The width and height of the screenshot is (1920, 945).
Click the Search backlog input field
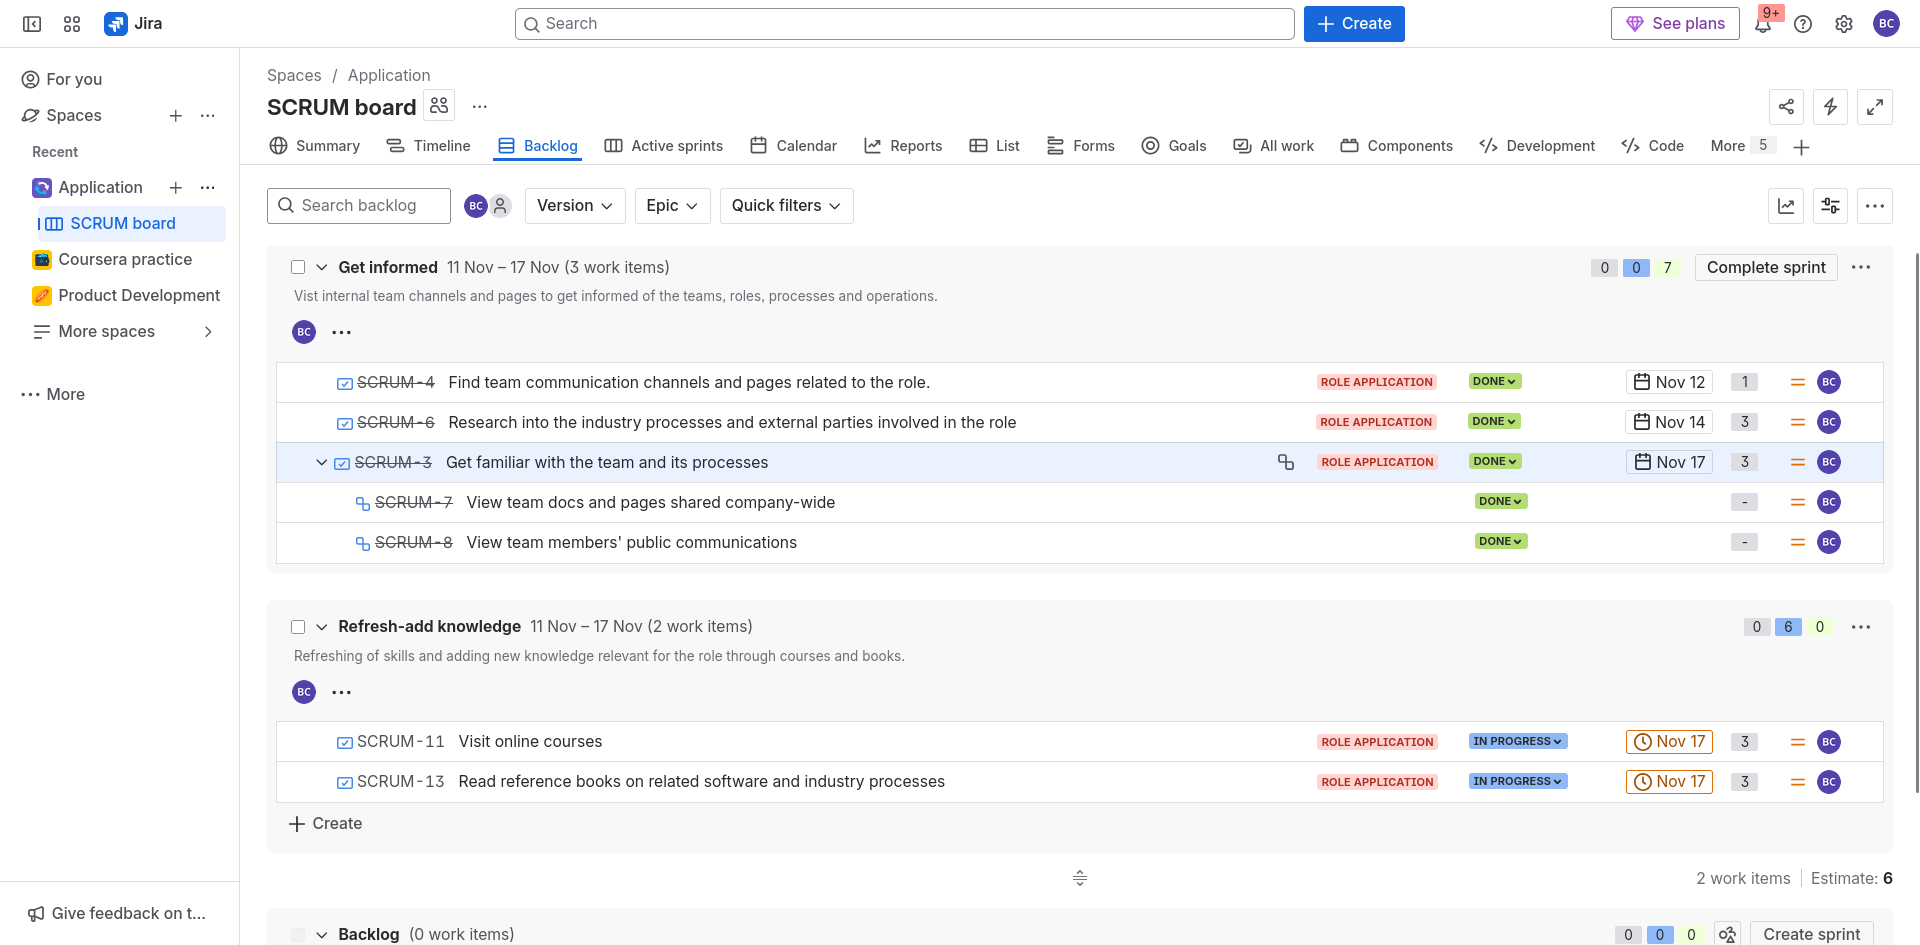[x=359, y=206]
